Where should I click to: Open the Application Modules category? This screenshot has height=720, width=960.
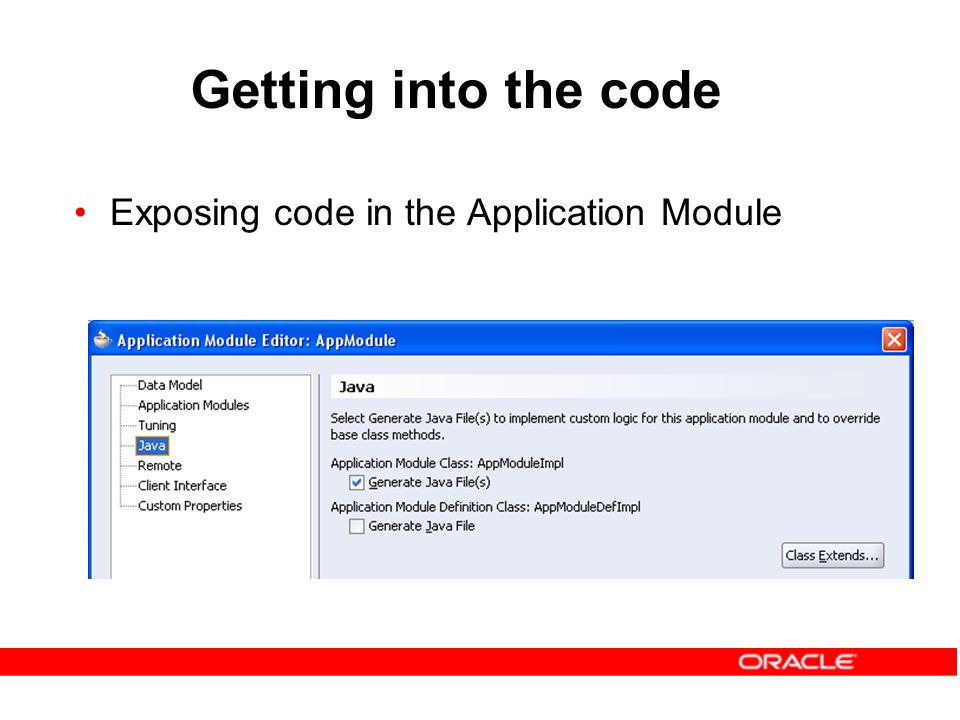tap(193, 405)
